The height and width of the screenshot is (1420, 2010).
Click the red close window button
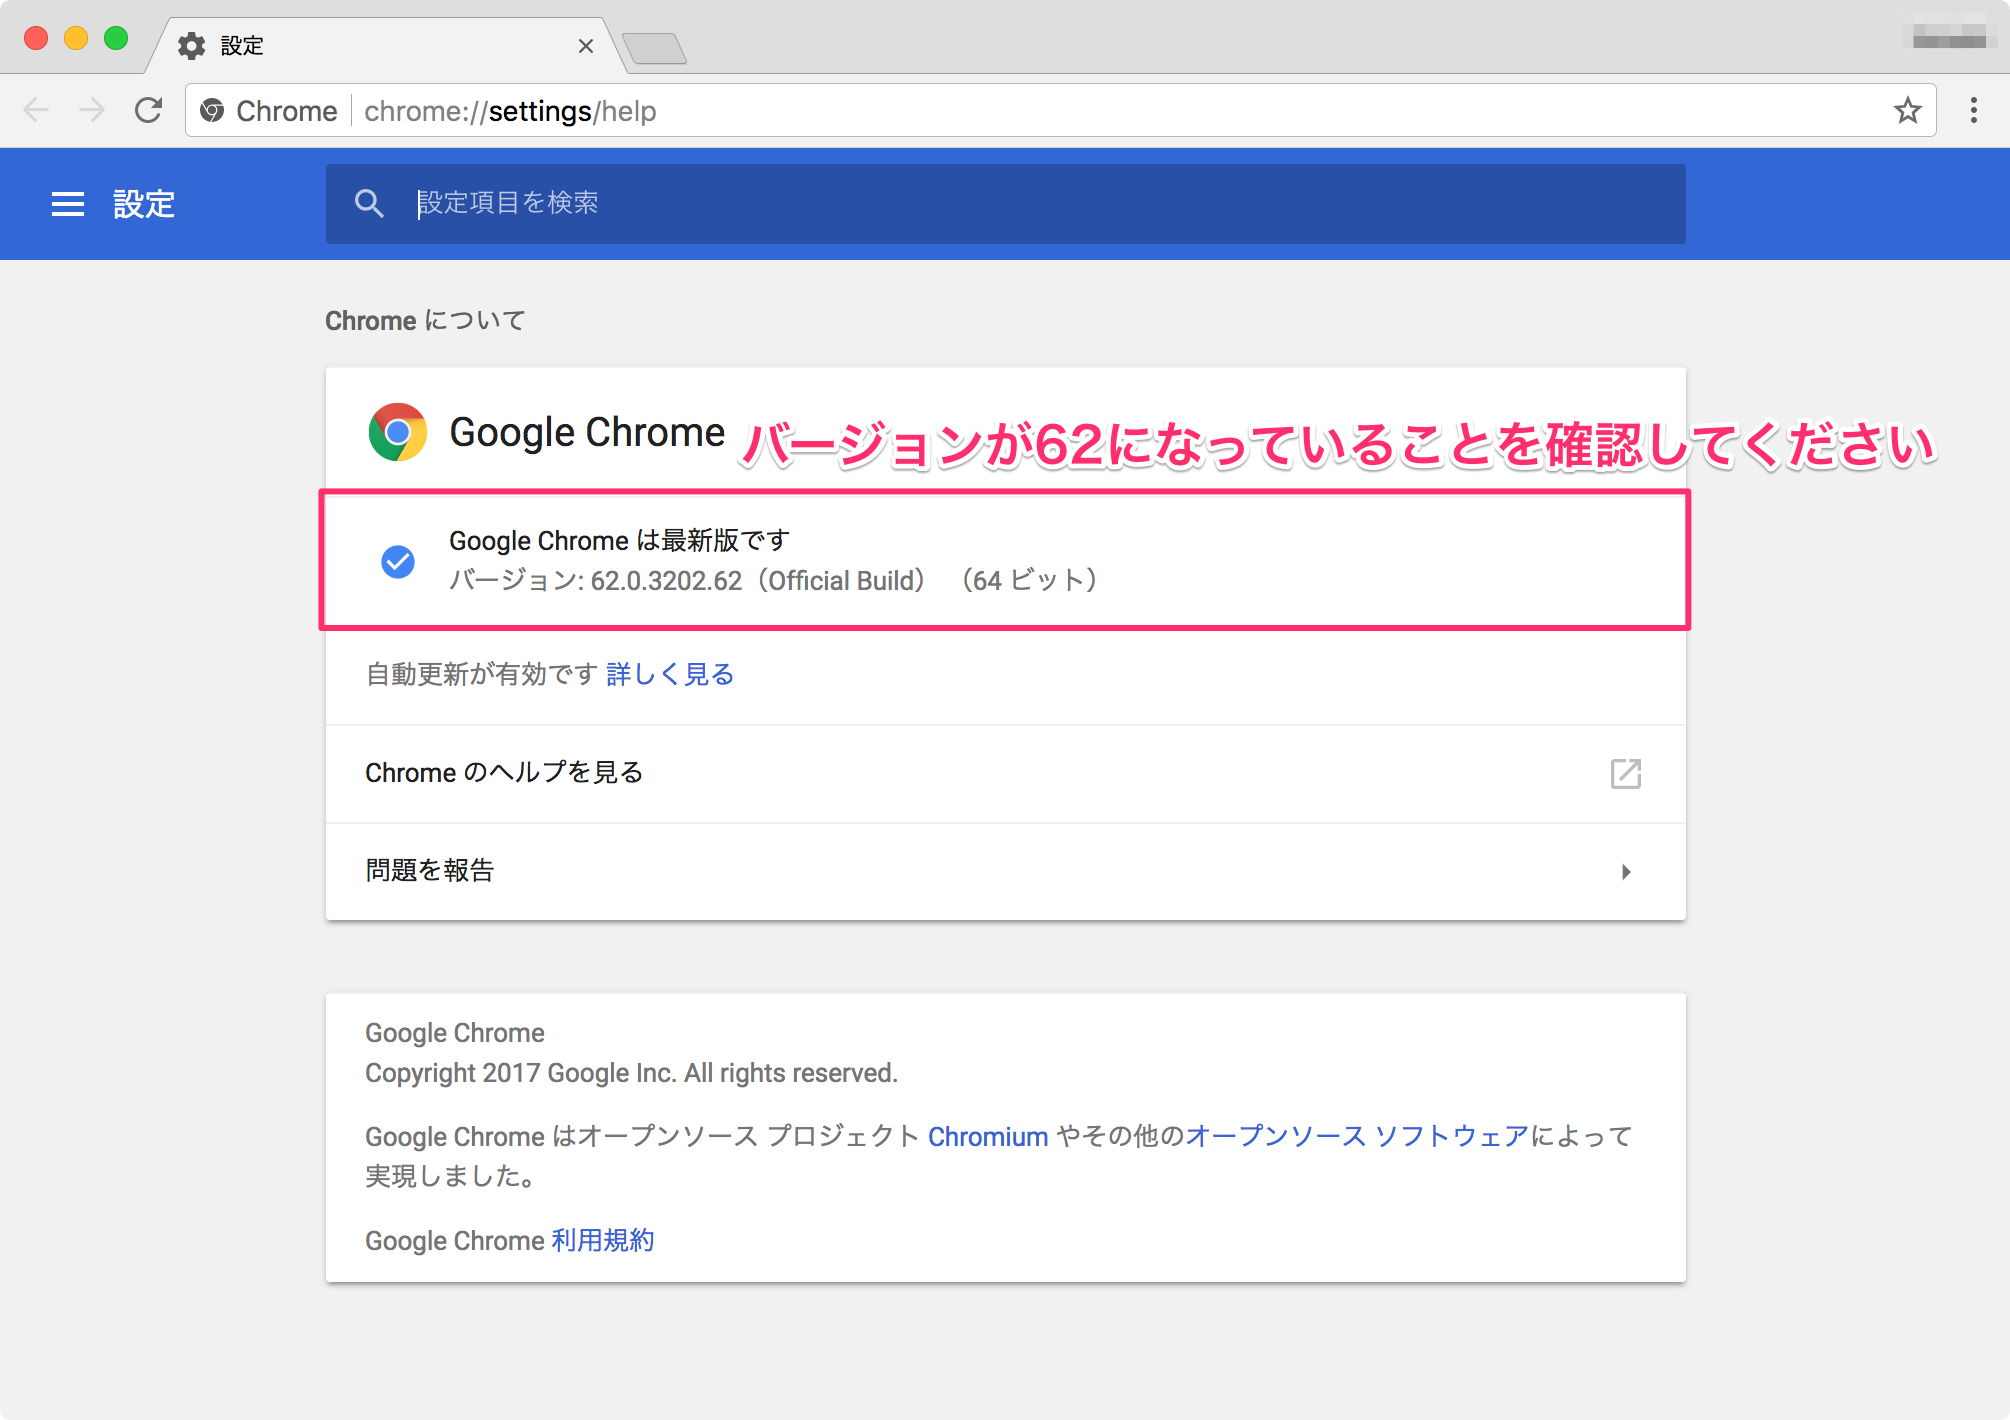pyautogui.click(x=36, y=38)
